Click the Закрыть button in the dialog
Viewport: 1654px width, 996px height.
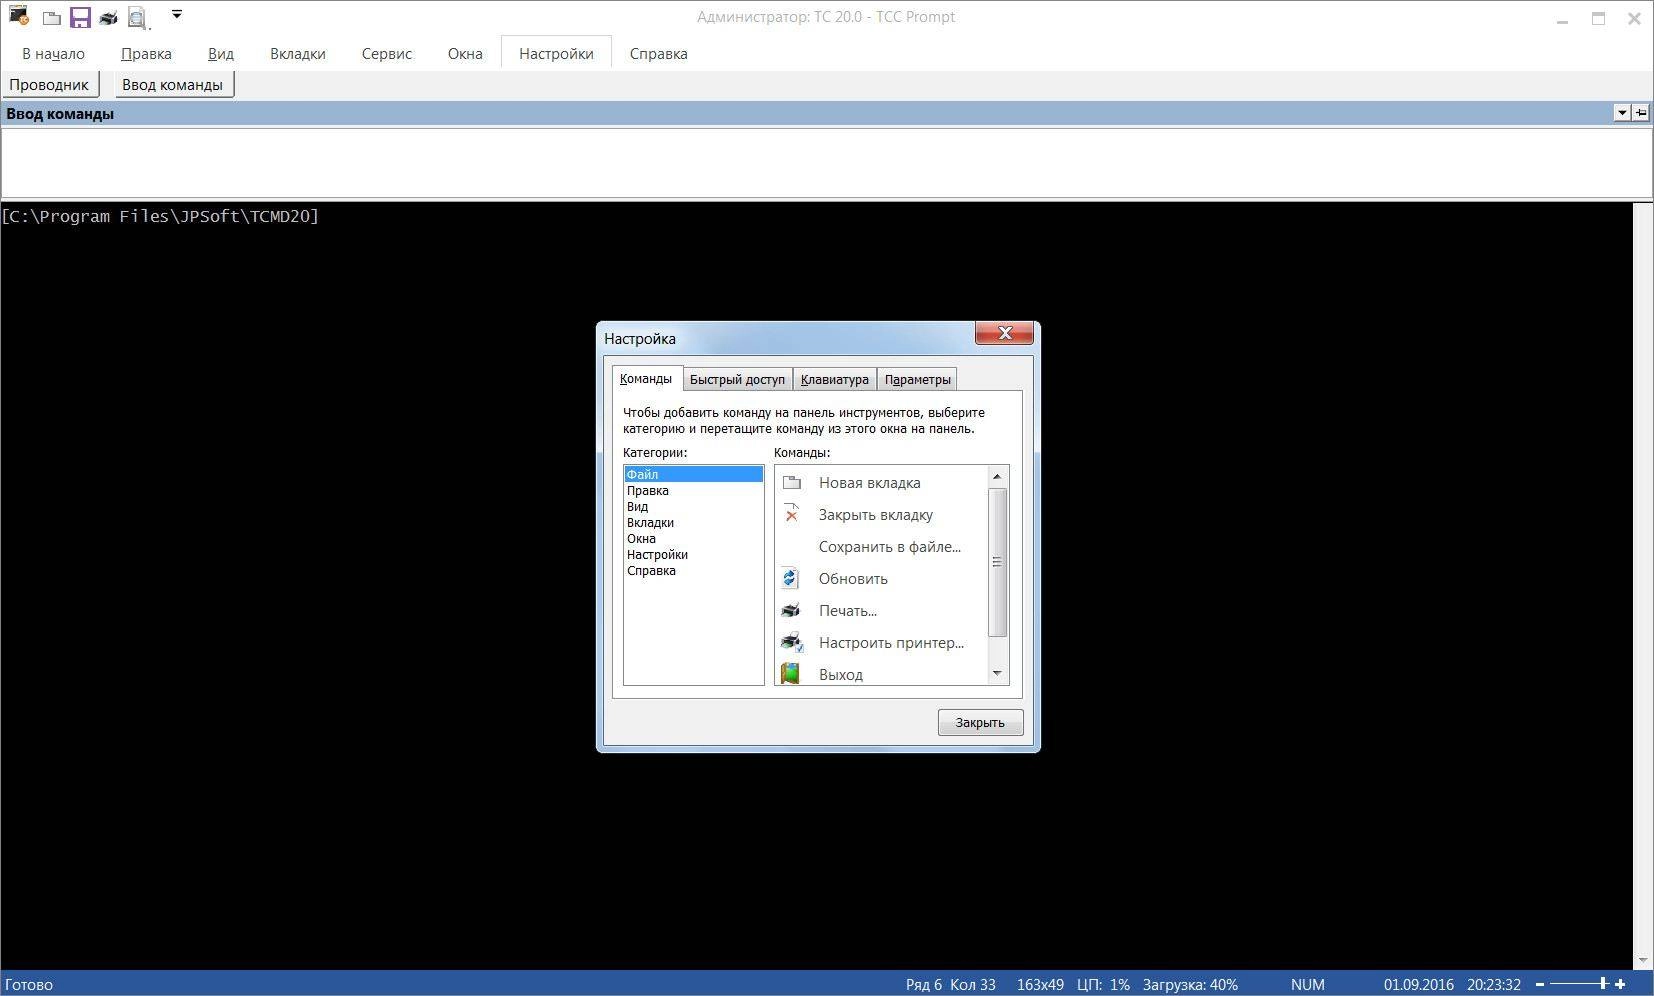980,722
